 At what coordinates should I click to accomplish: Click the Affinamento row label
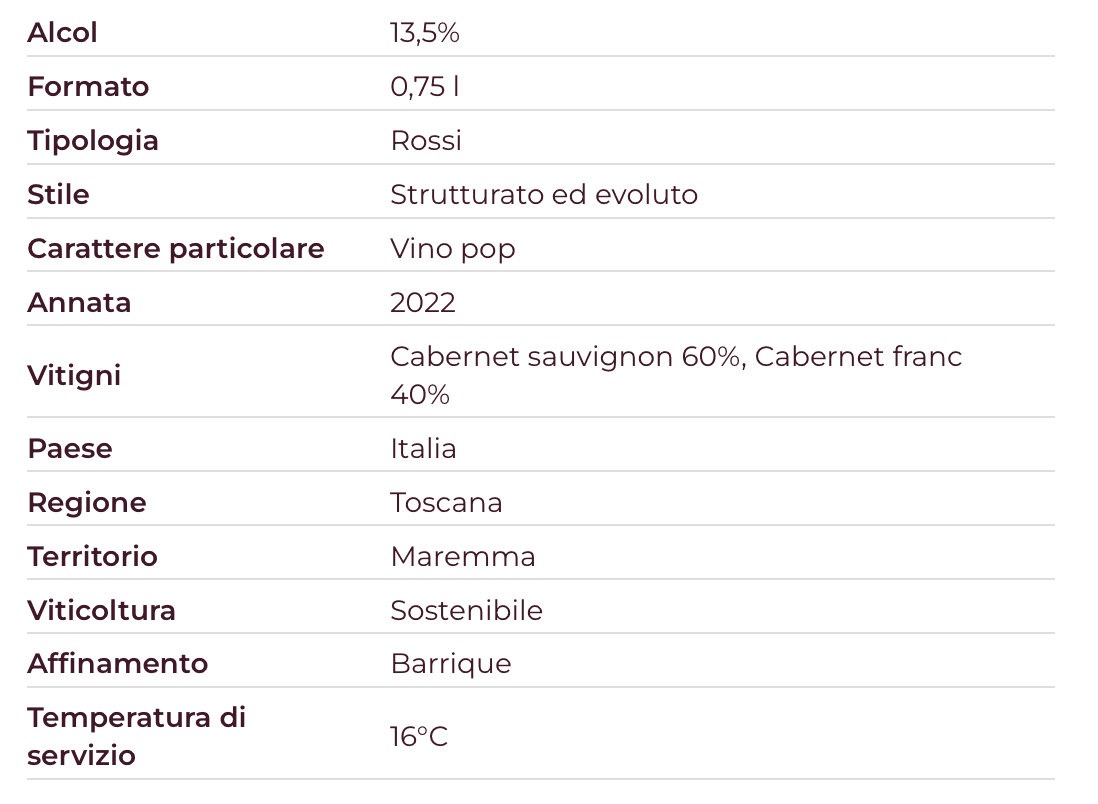117,664
